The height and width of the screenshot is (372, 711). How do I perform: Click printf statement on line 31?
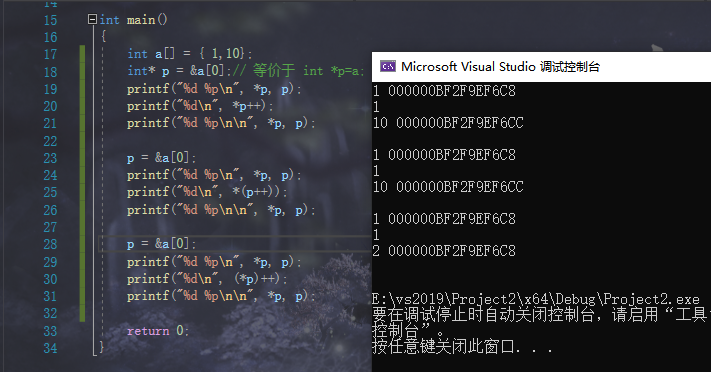coord(221,296)
